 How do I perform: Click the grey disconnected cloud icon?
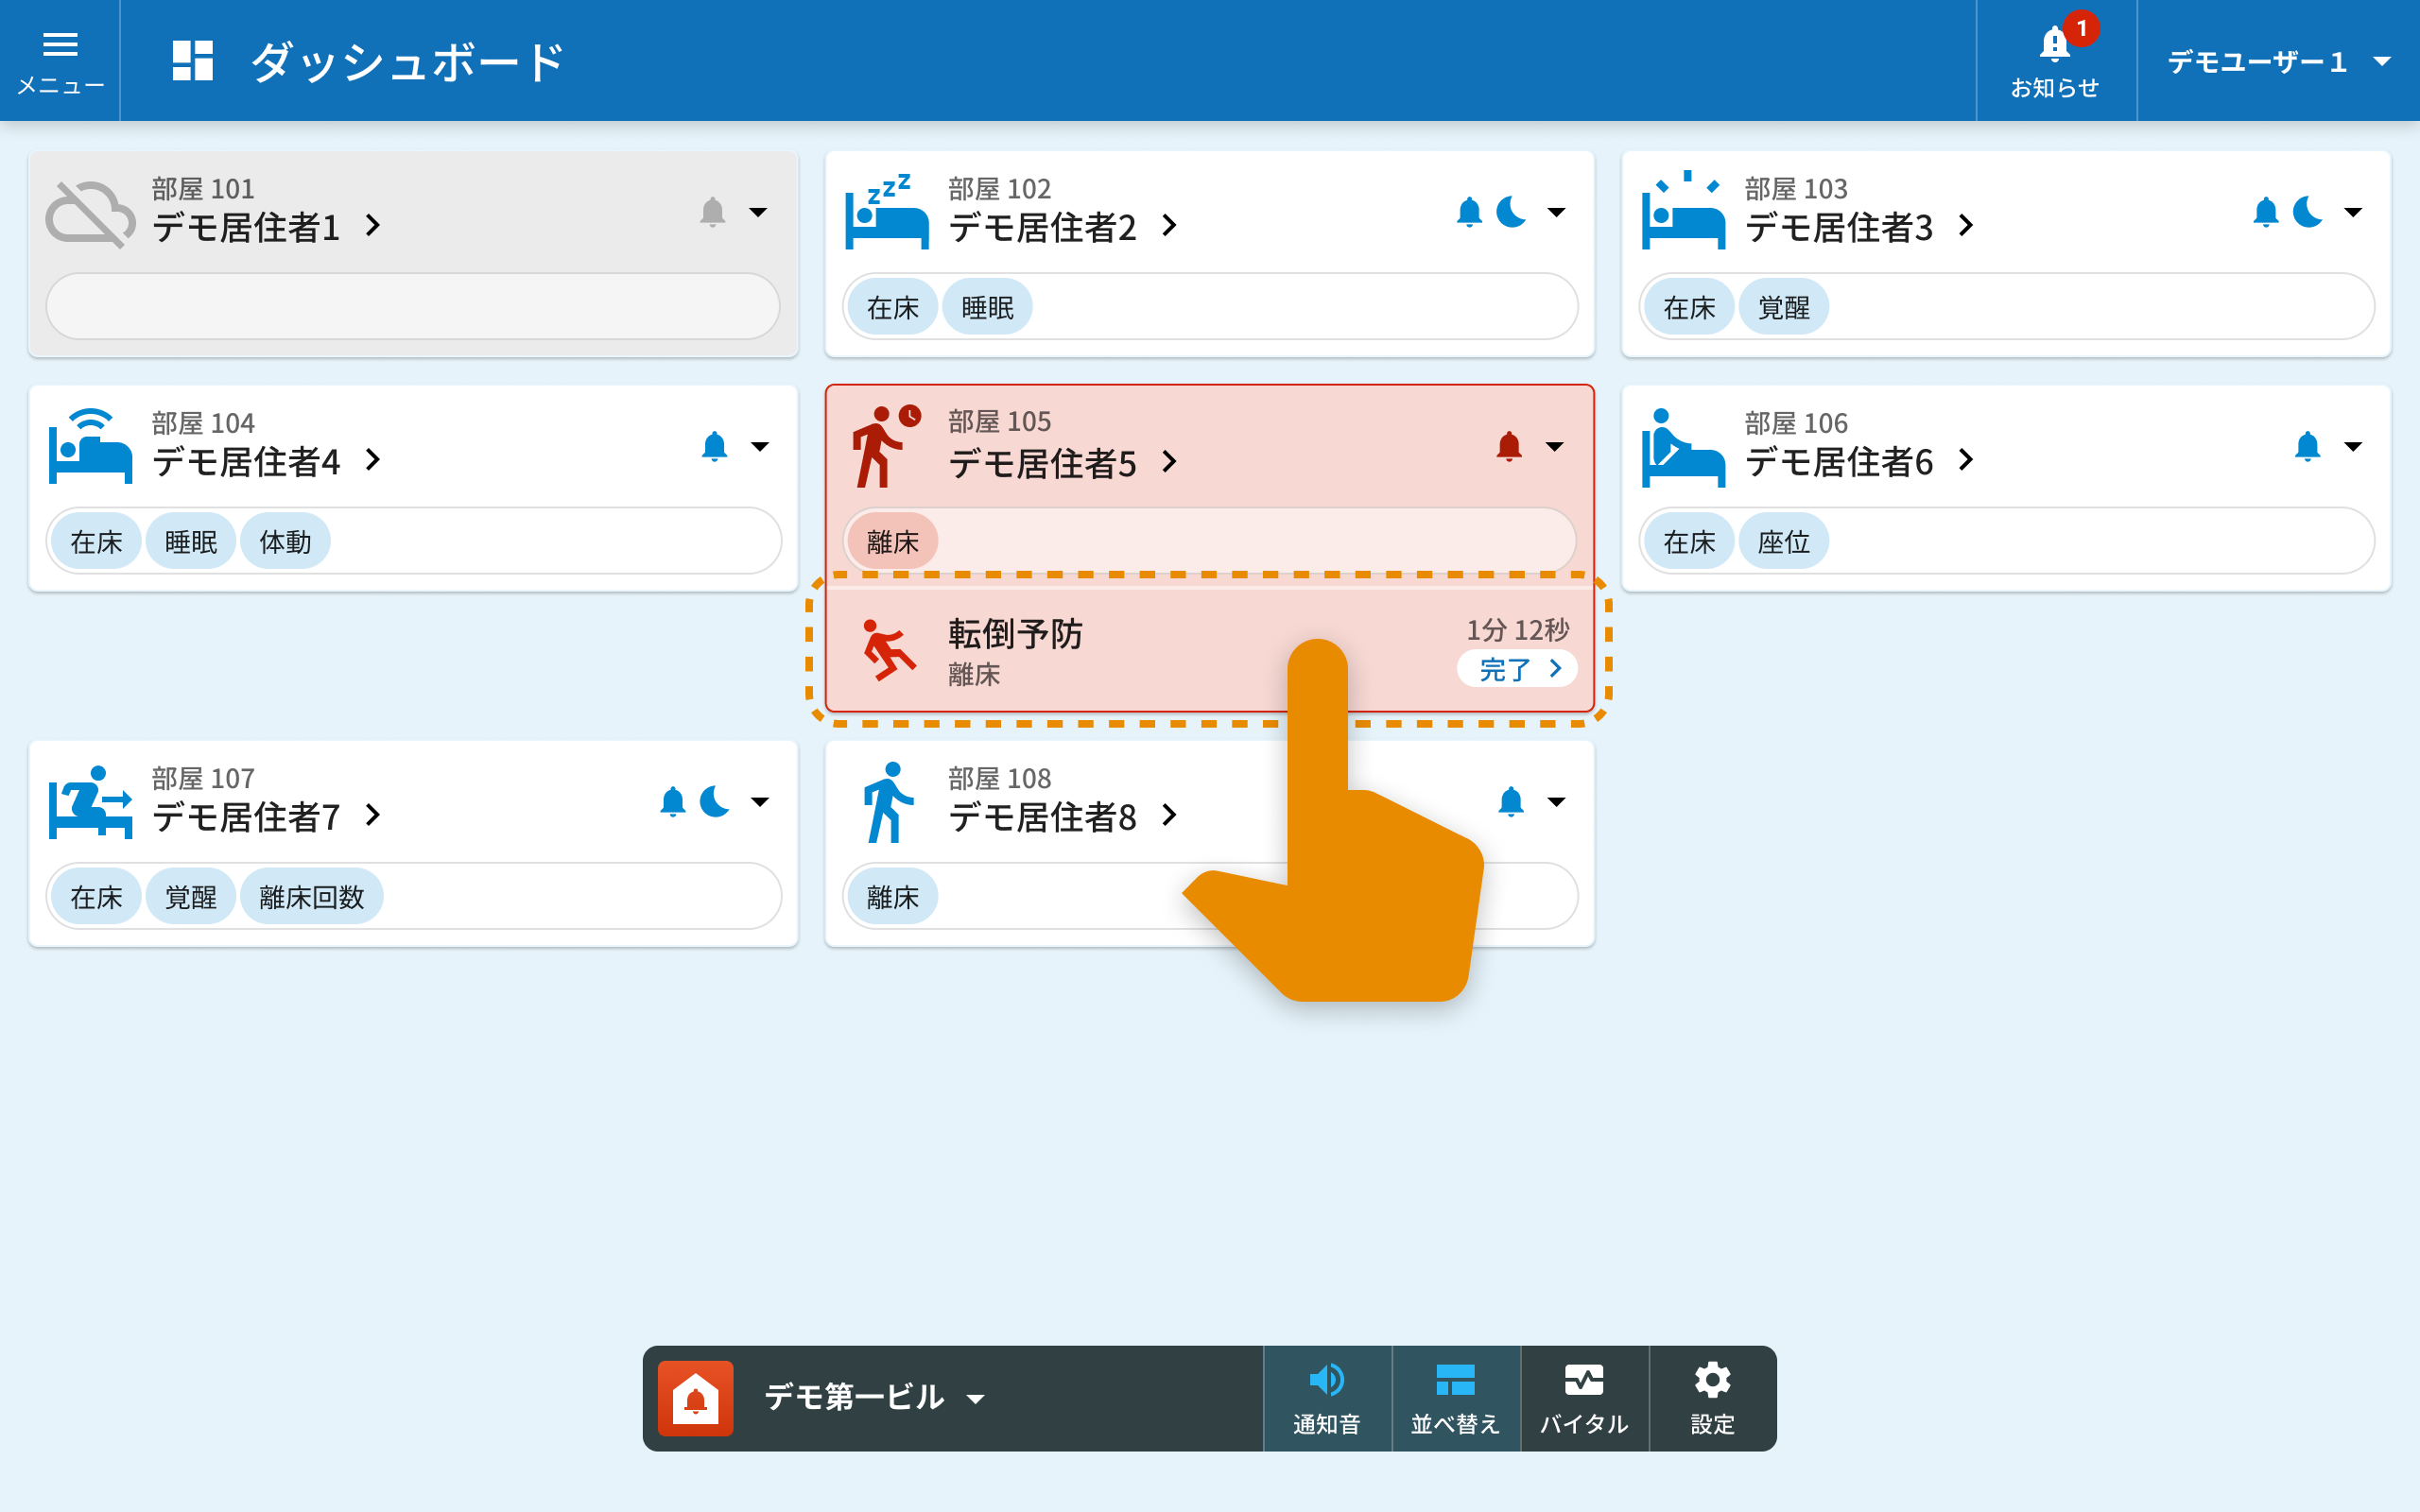[x=90, y=214]
